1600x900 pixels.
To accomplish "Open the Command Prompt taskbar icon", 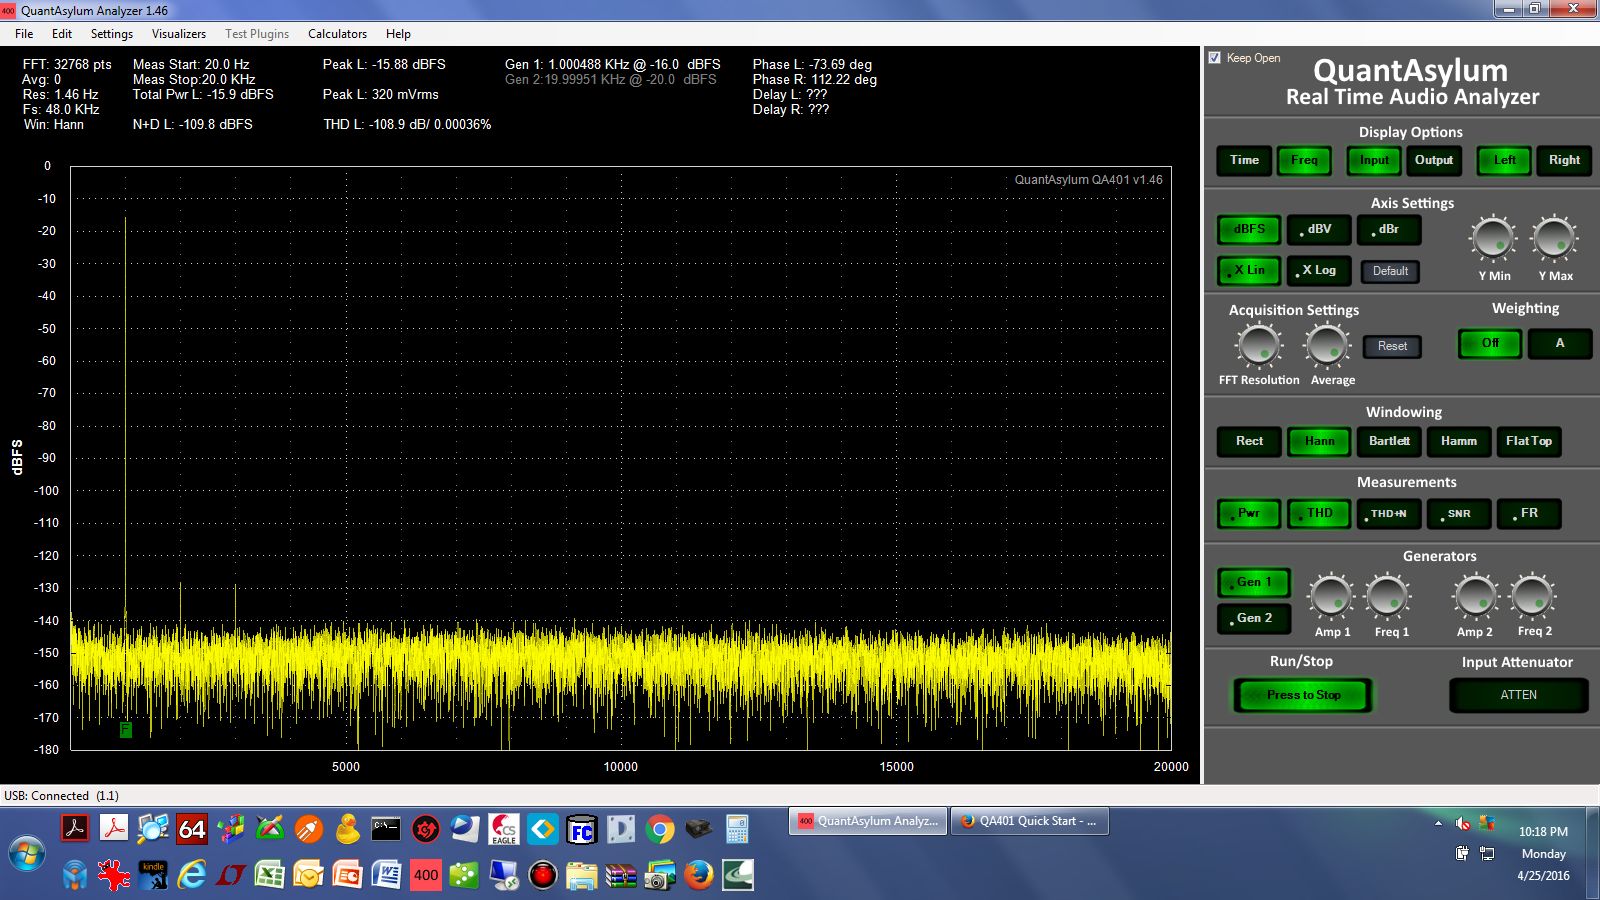I will click(386, 829).
